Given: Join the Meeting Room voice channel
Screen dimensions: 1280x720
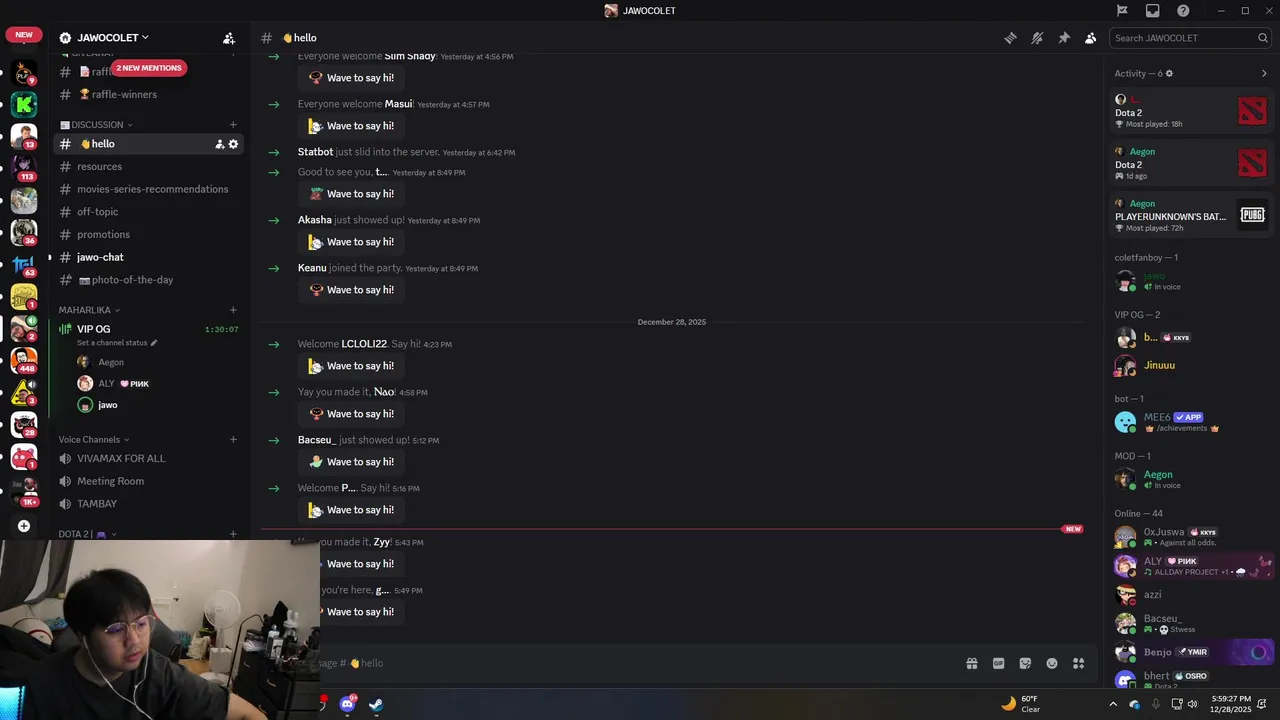Looking at the screenshot, I should (x=147, y=481).
